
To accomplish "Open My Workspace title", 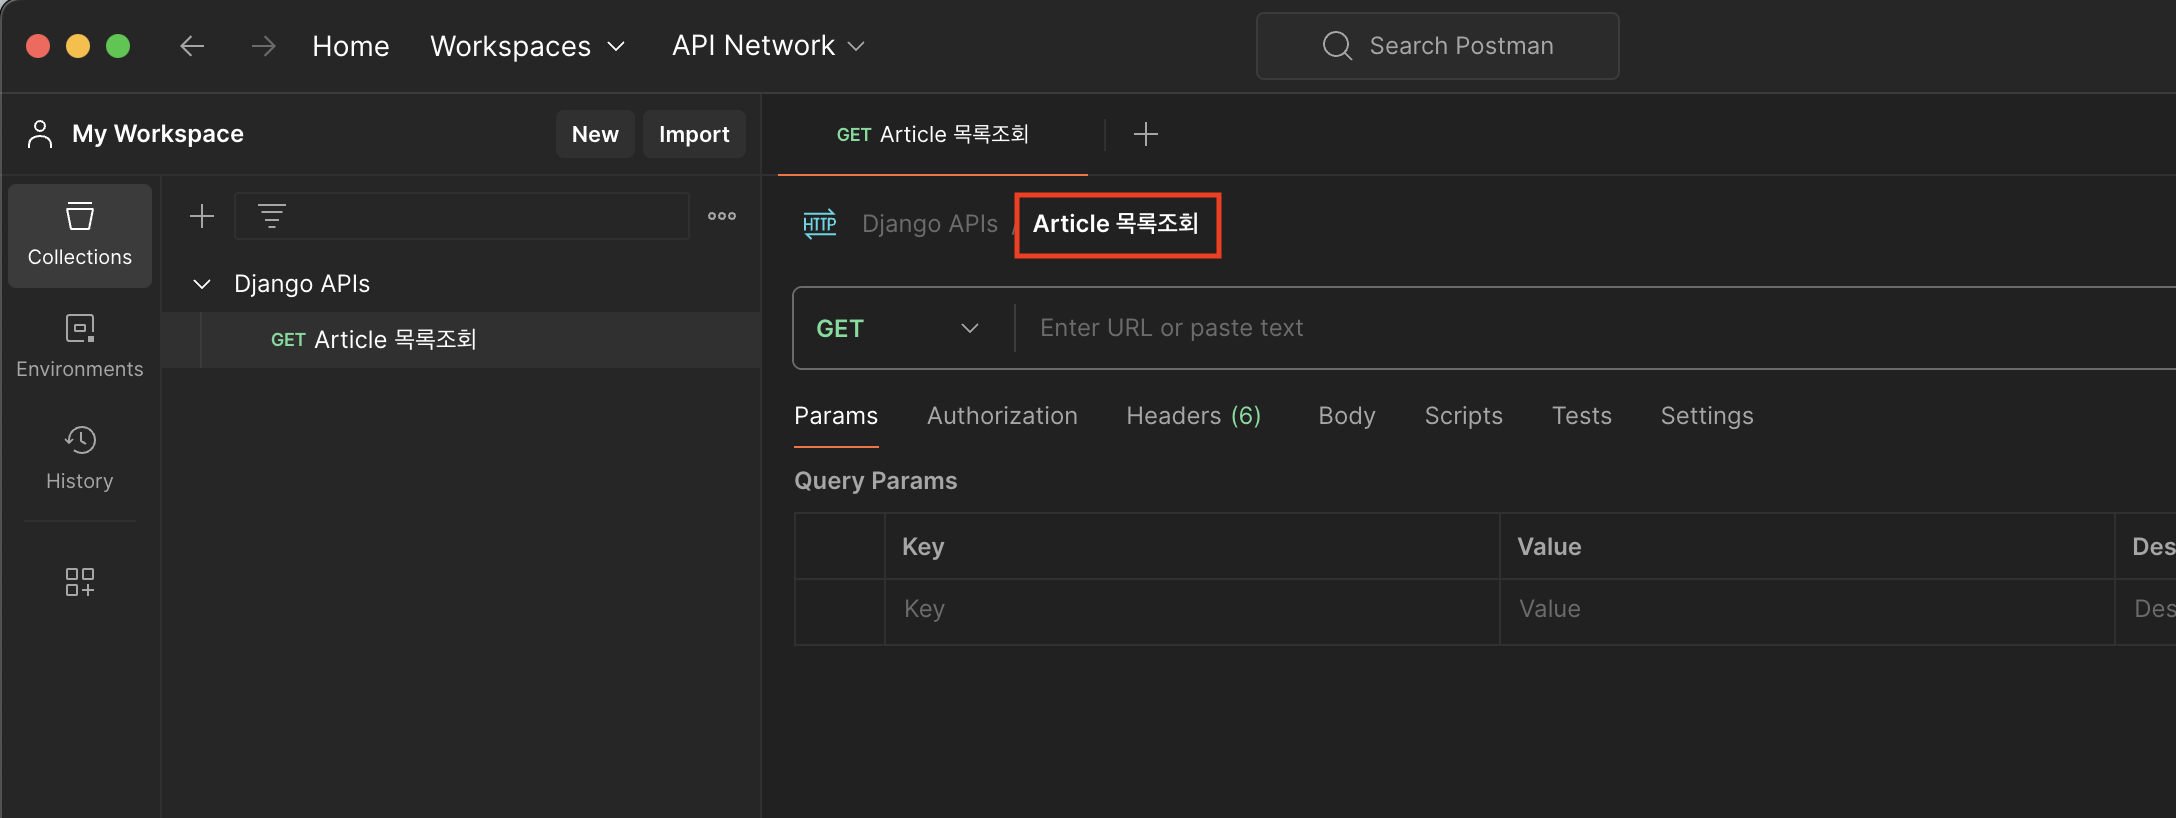I will pyautogui.click(x=158, y=134).
